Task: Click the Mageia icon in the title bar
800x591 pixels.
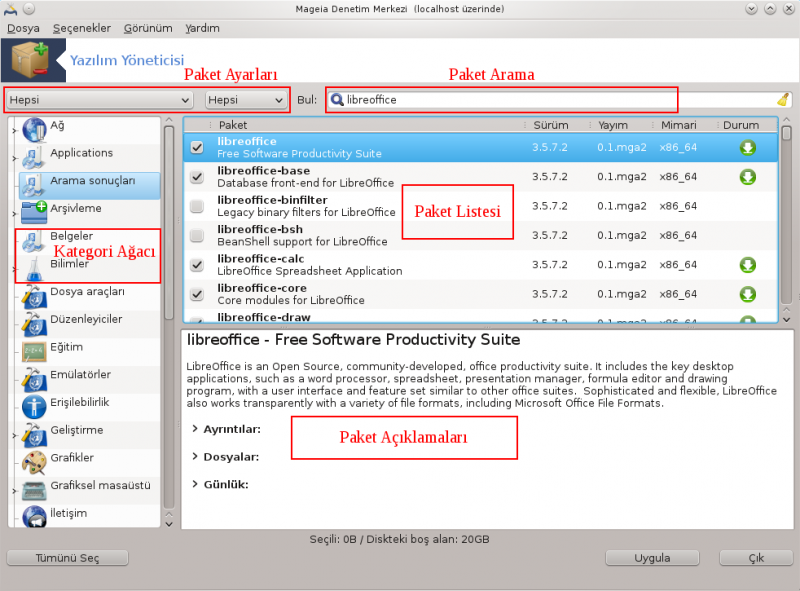Action: (10, 9)
